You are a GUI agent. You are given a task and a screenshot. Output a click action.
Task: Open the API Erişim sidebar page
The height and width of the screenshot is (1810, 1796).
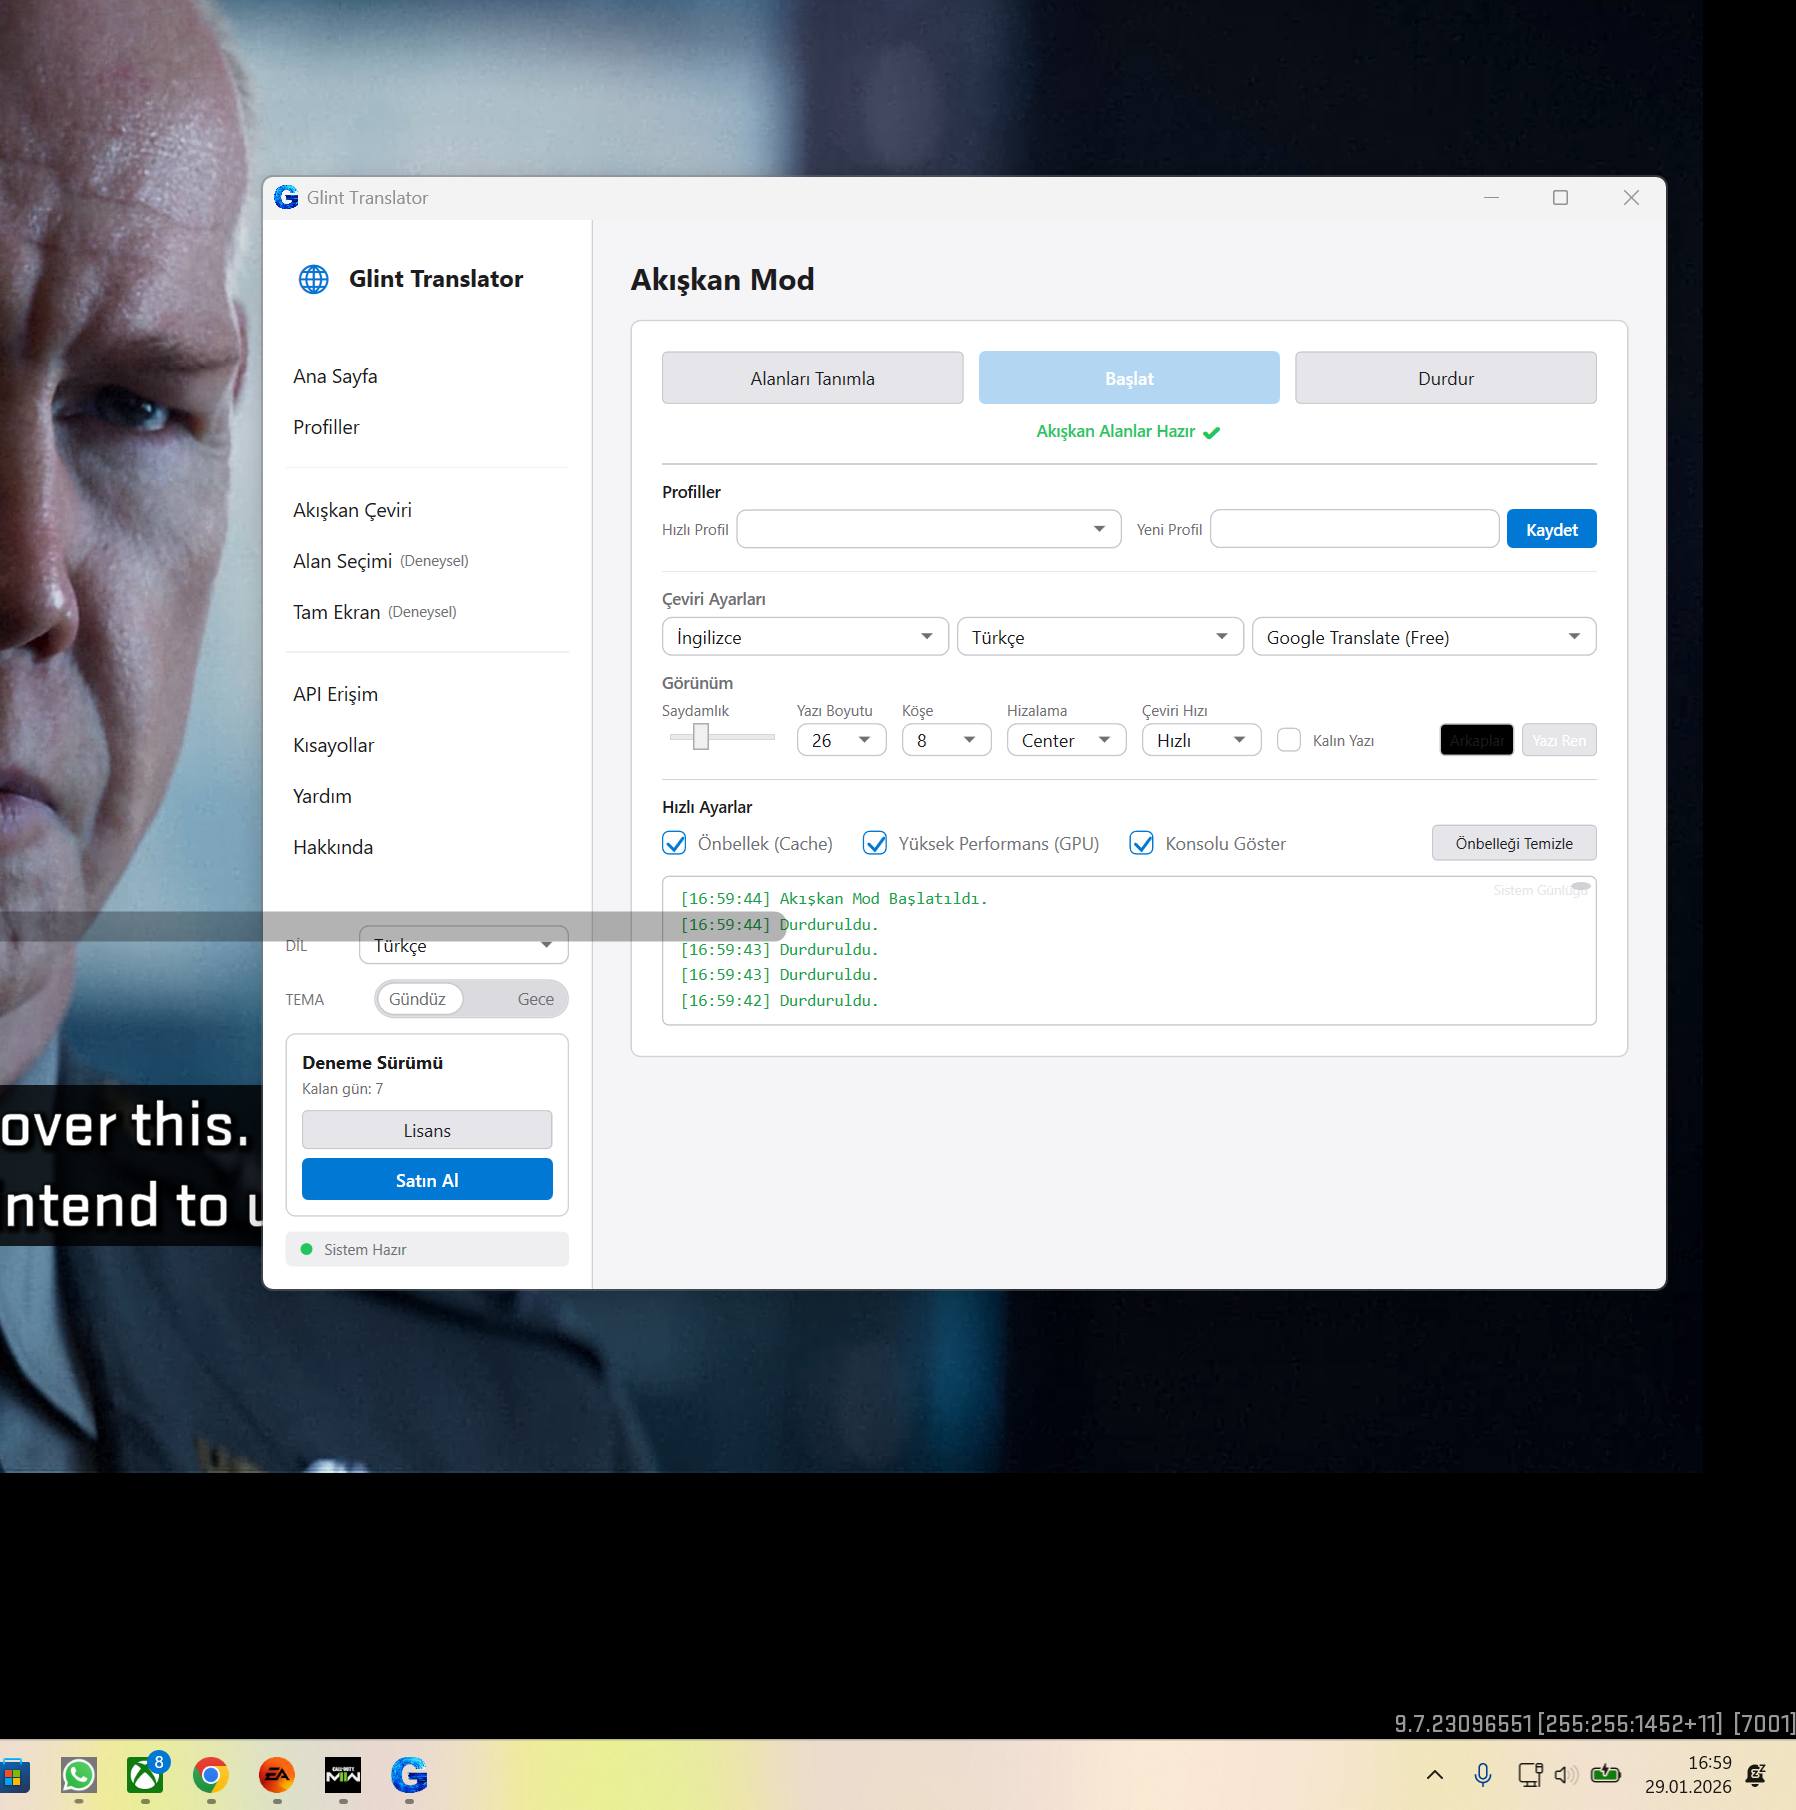tap(335, 694)
